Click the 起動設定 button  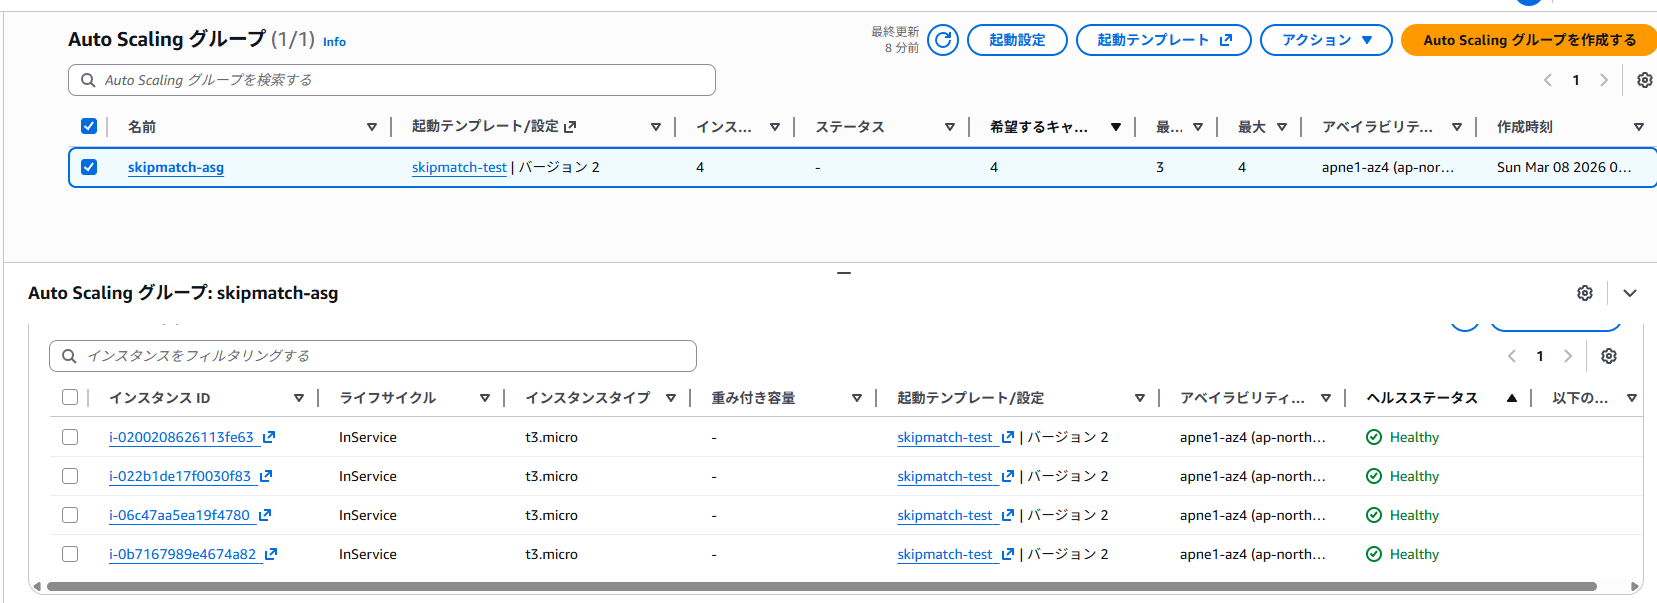click(x=1017, y=40)
